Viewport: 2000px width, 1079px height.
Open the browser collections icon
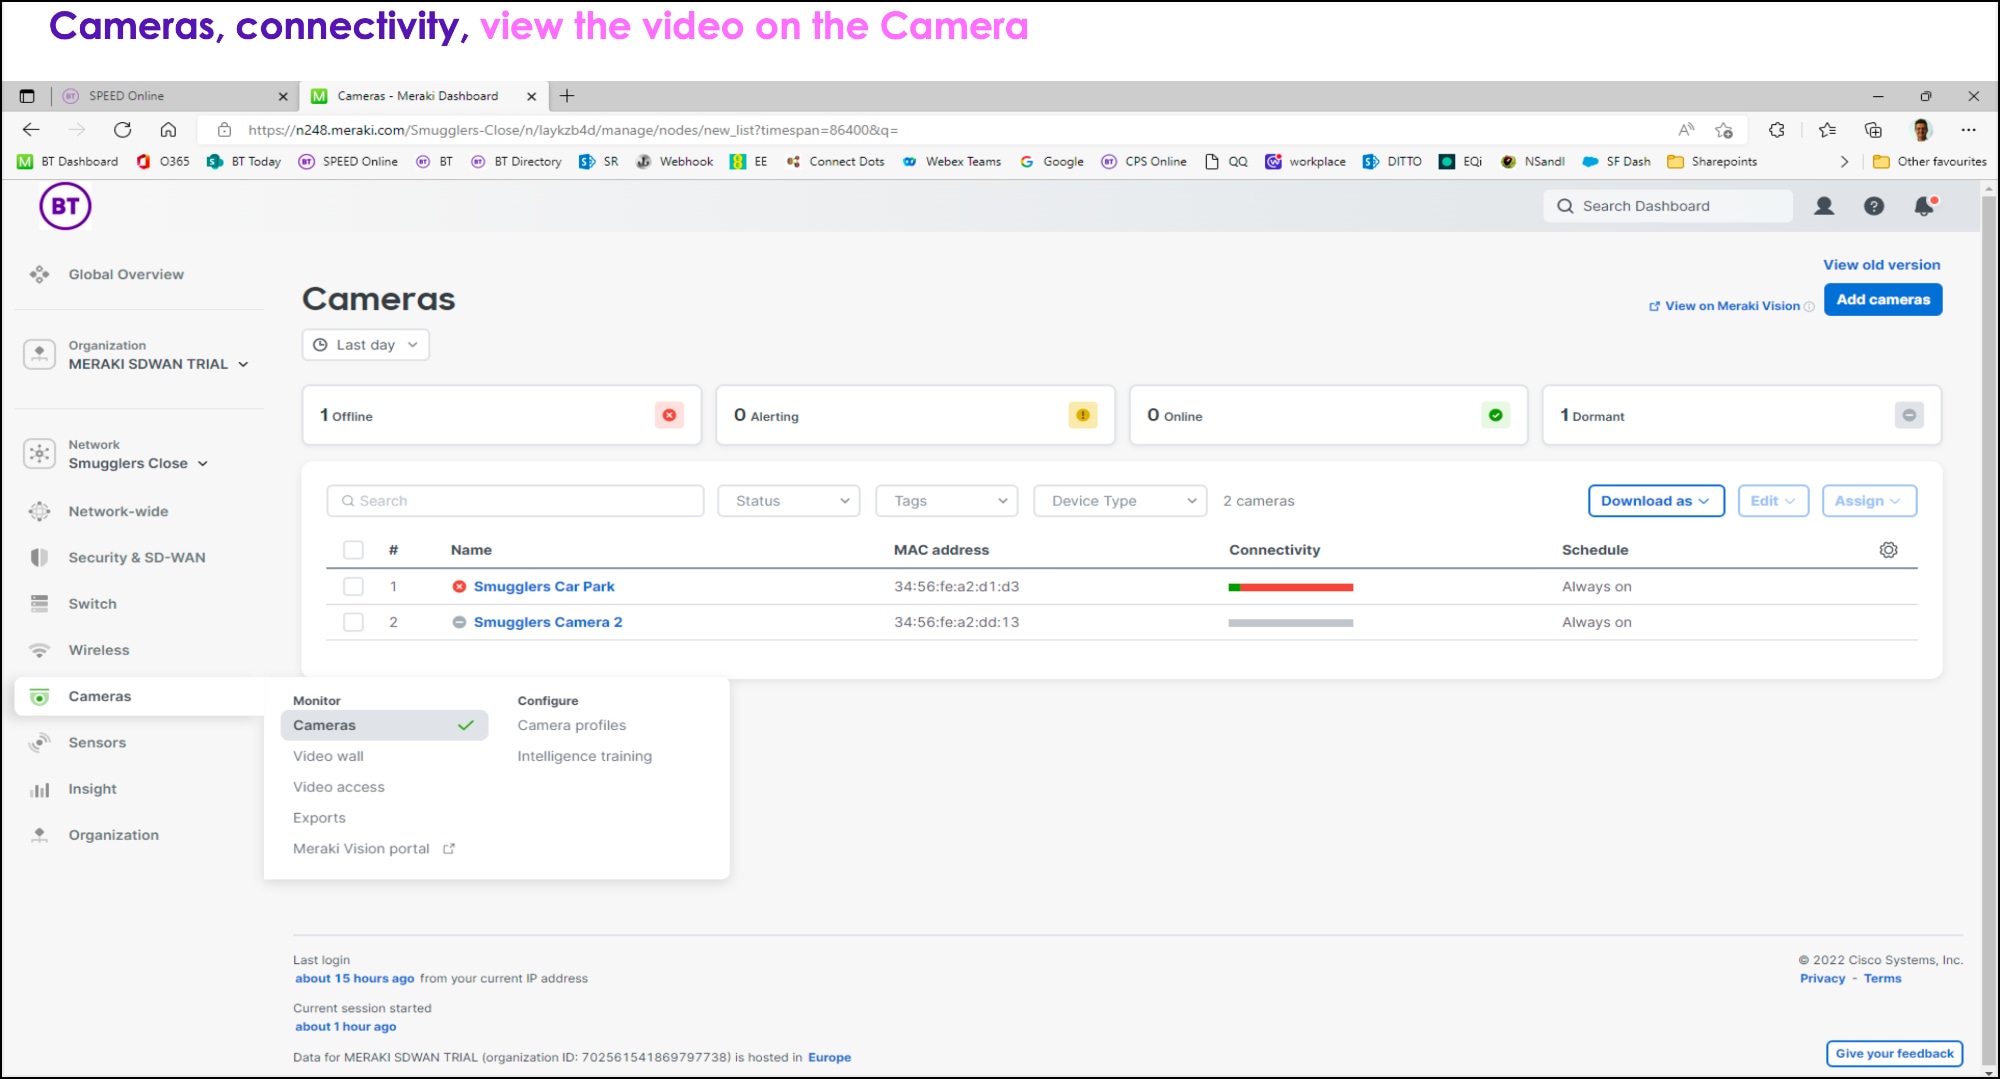[x=1873, y=130]
